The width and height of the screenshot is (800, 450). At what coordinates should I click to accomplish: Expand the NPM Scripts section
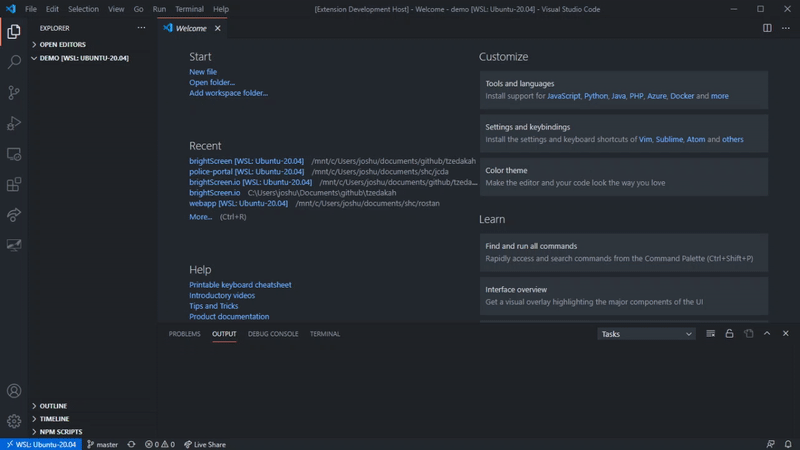(x=60, y=432)
